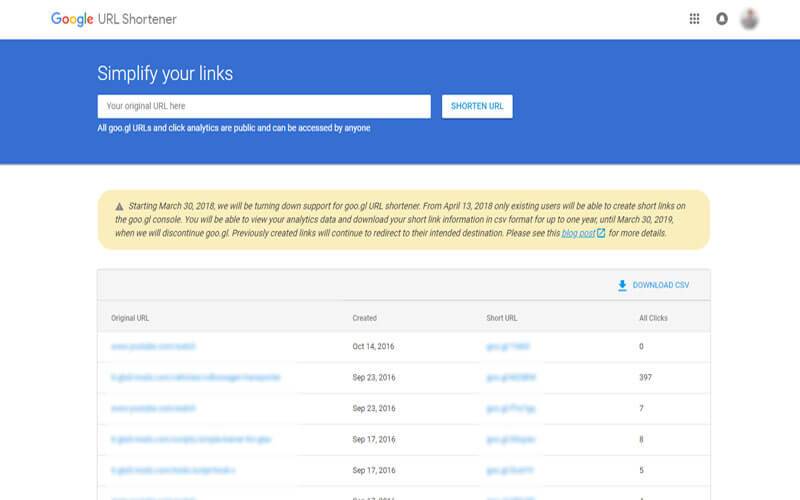Click the notifications bell icon
The image size is (800, 500).
(x=722, y=19)
